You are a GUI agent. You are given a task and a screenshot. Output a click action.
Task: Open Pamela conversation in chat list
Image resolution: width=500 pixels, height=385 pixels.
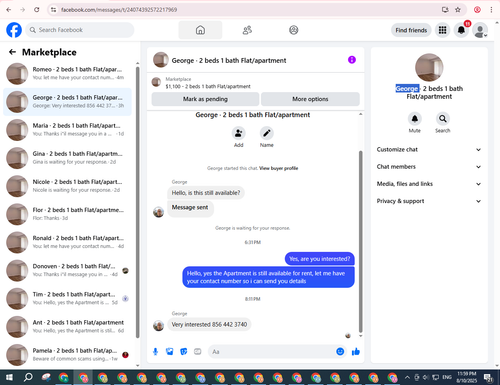click(67, 355)
